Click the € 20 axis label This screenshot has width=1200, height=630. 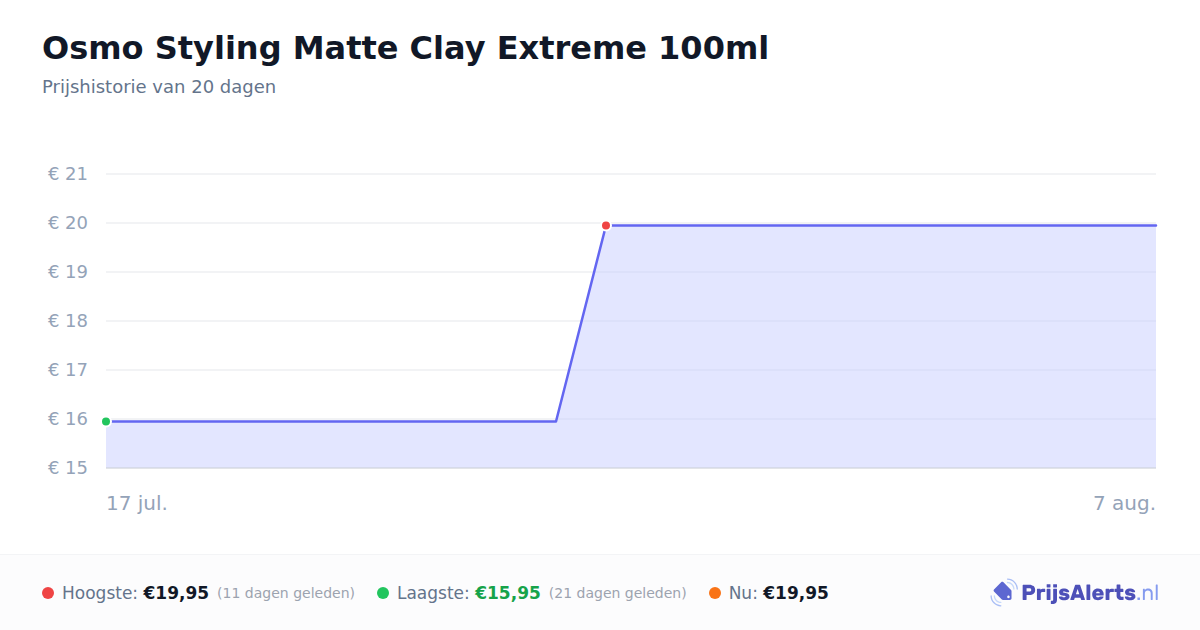68,223
